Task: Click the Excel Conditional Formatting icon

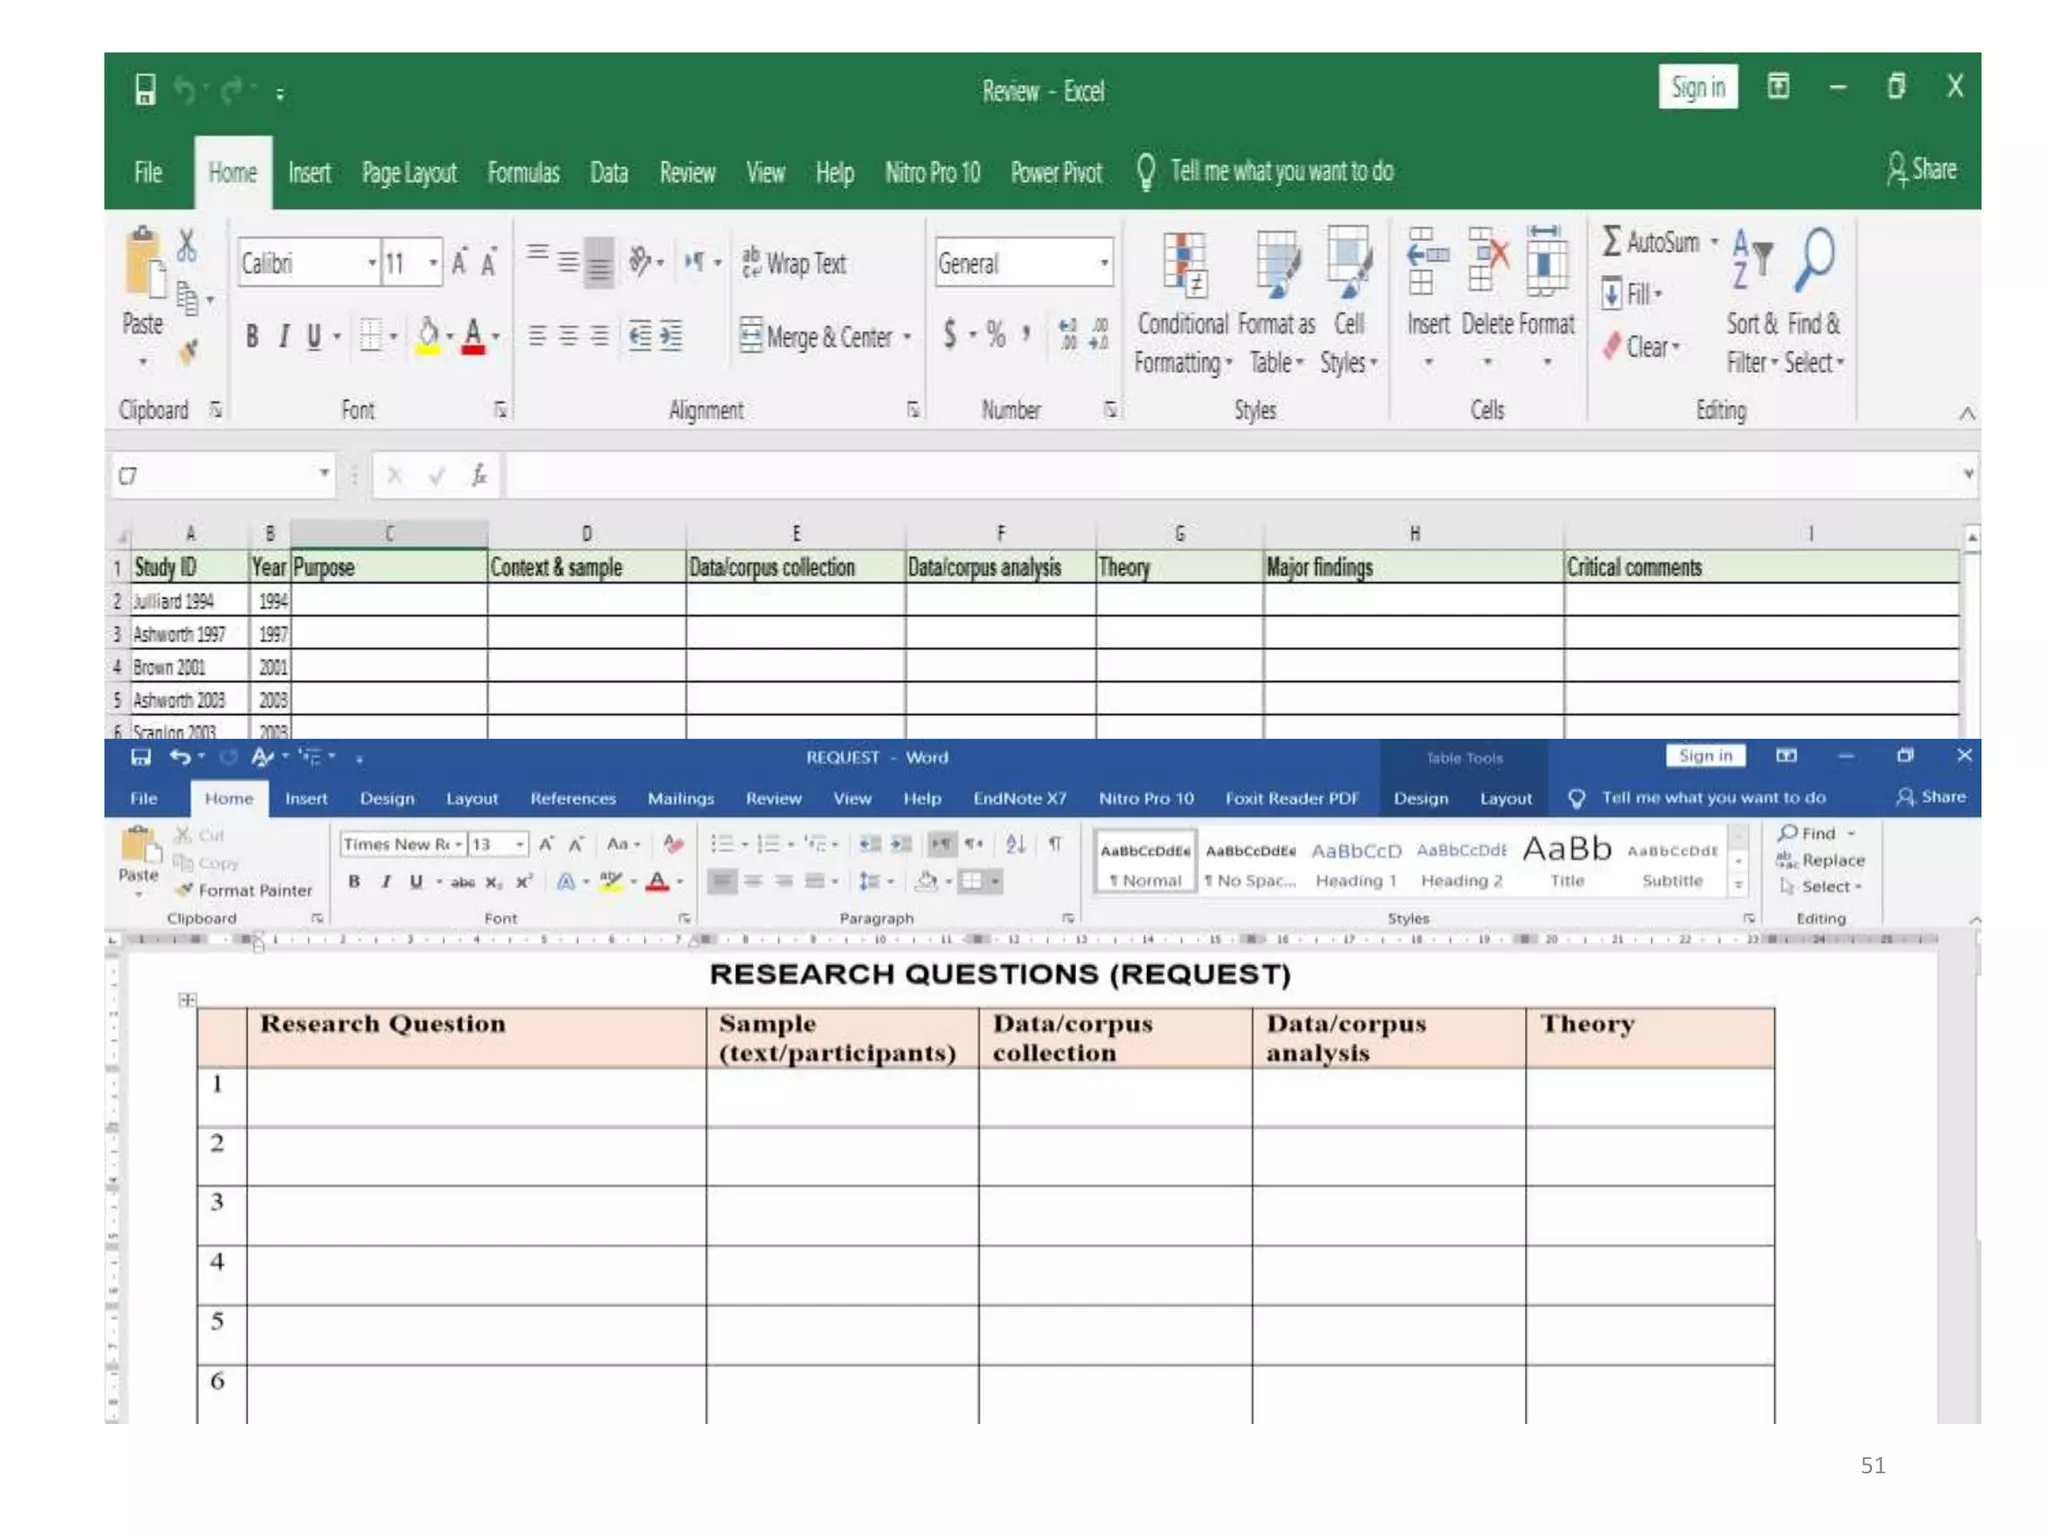Action: [1184, 266]
